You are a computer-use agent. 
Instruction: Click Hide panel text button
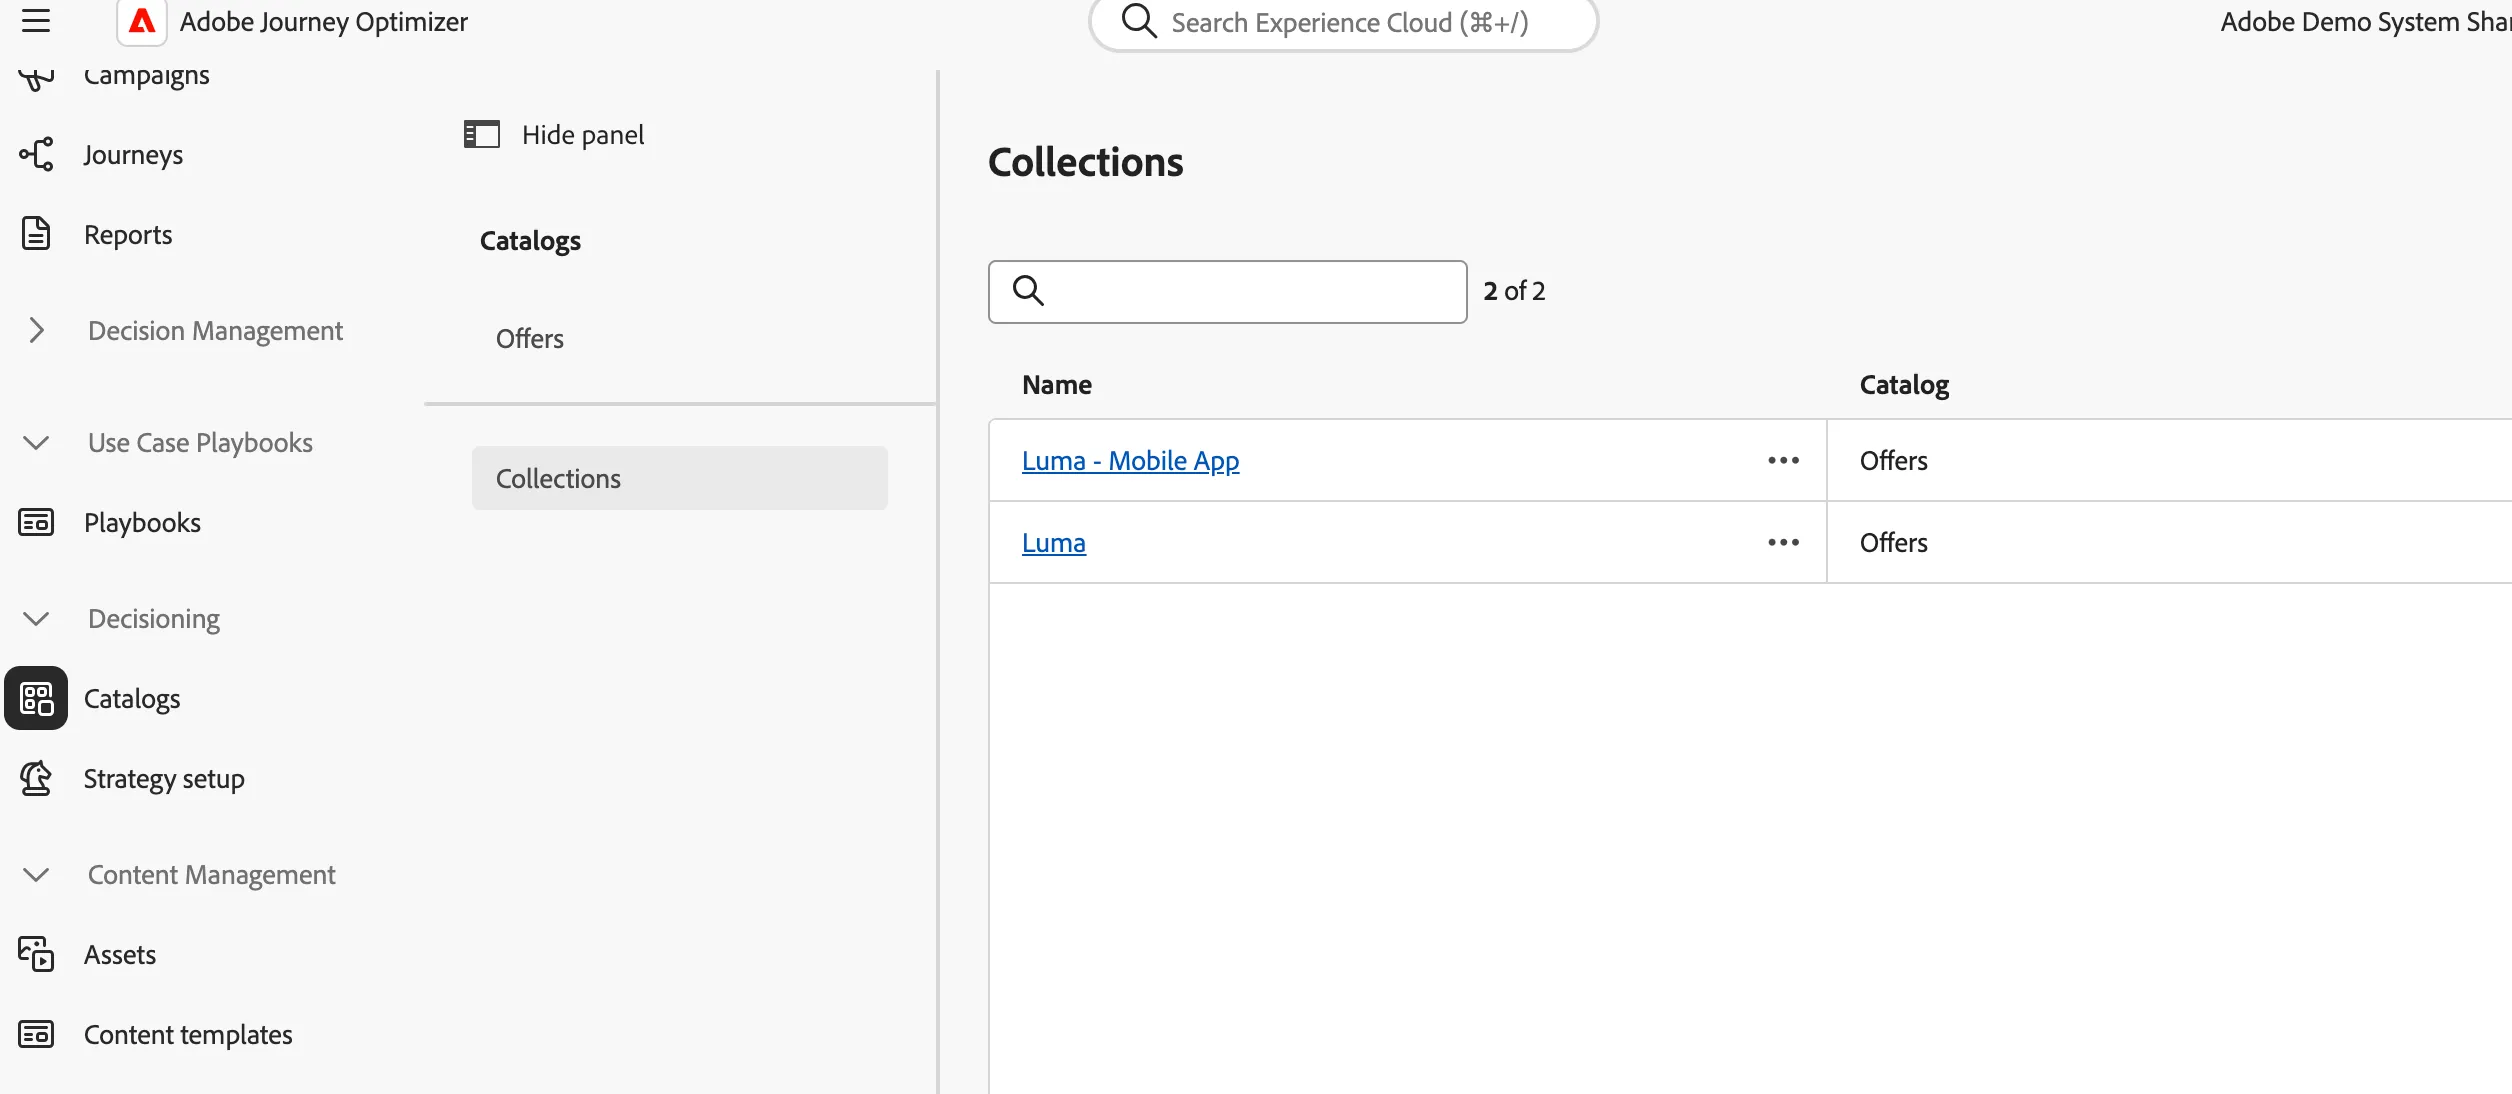click(x=583, y=135)
